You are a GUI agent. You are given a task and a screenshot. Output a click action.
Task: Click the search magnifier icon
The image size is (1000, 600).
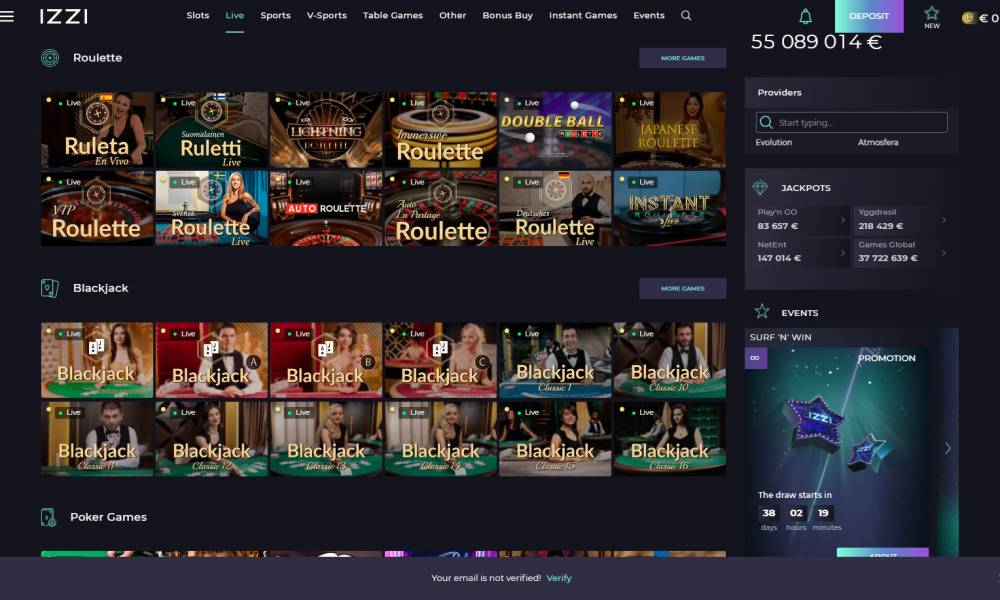[686, 16]
